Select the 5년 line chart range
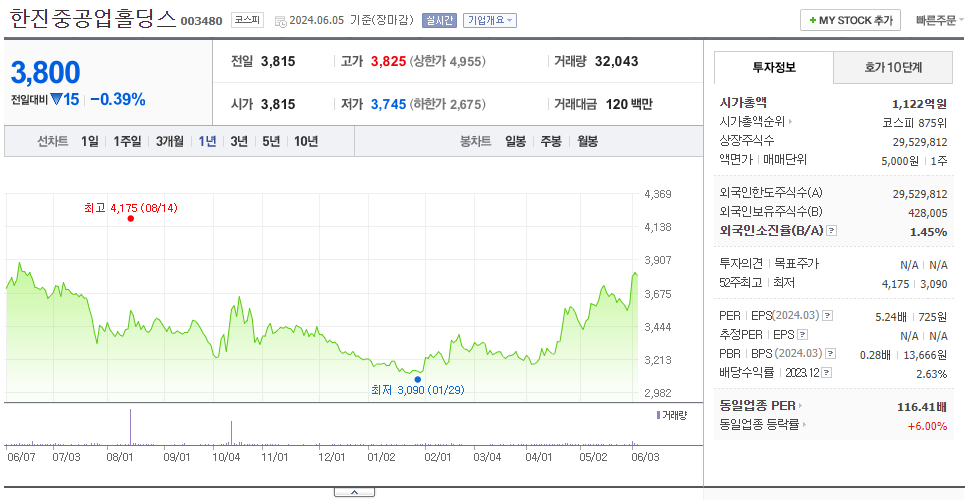This screenshot has height=500, width=968. point(271,141)
